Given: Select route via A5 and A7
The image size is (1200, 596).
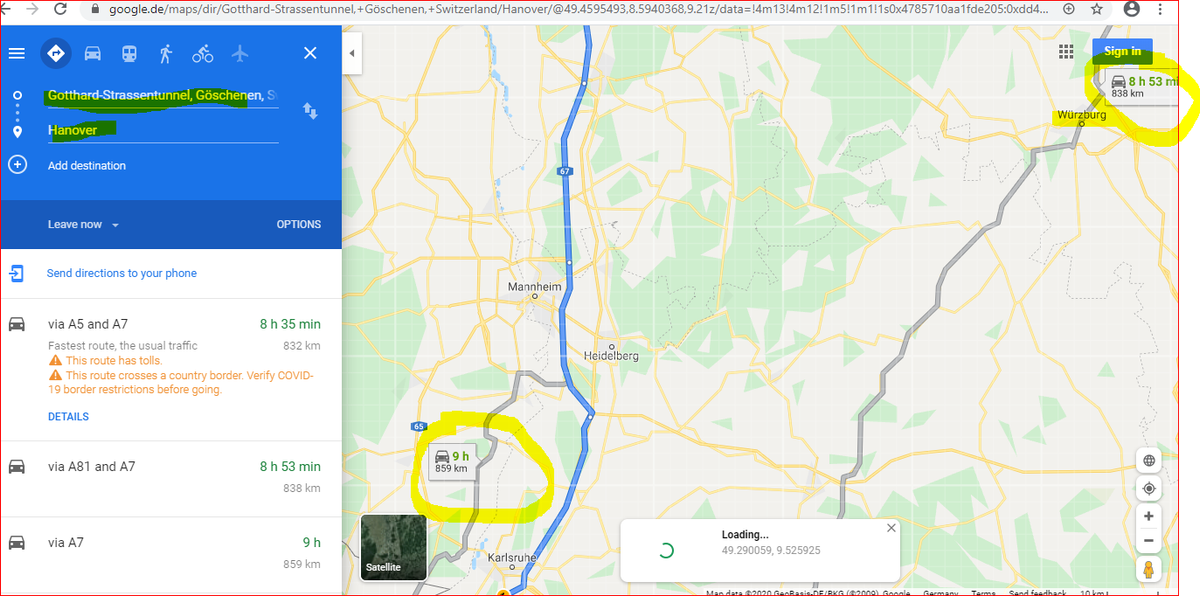Looking at the screenshot, I should (171, 369).
